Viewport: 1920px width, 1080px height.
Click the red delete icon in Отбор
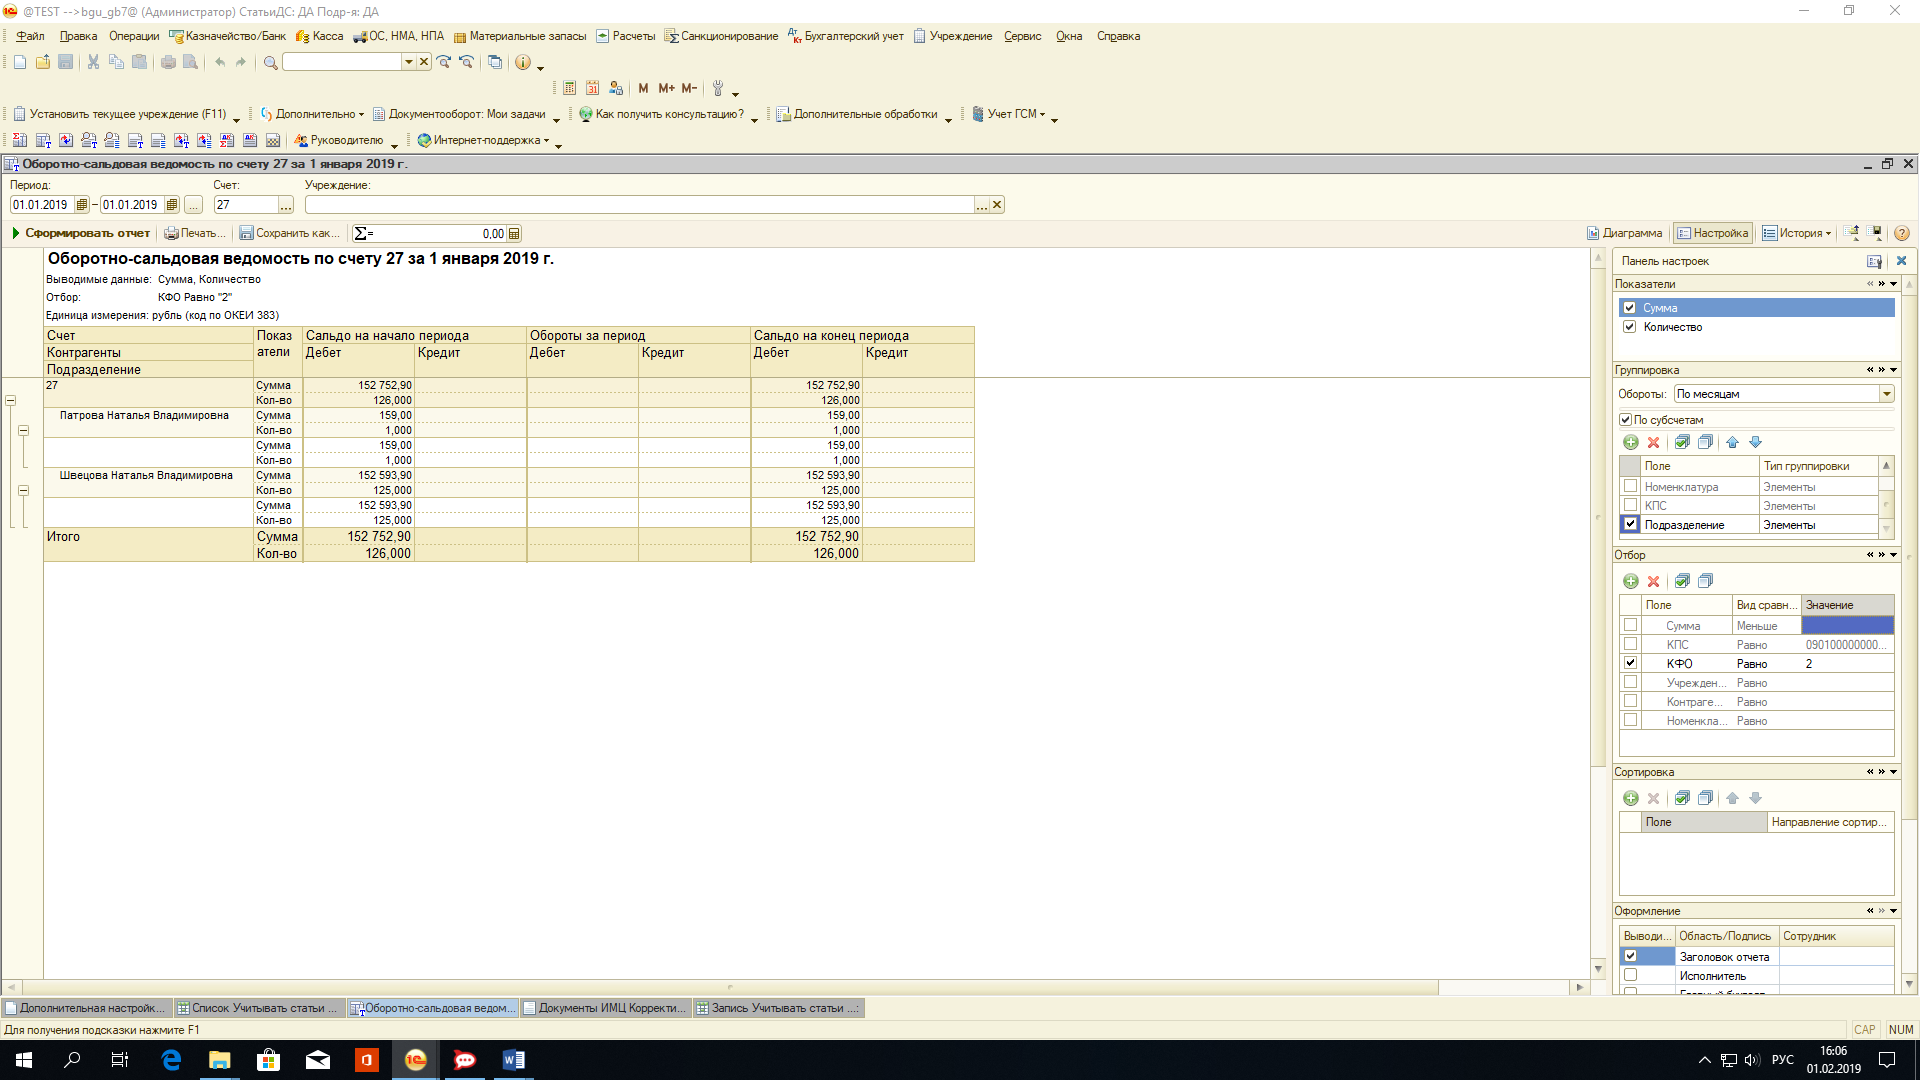(1654, 581)
